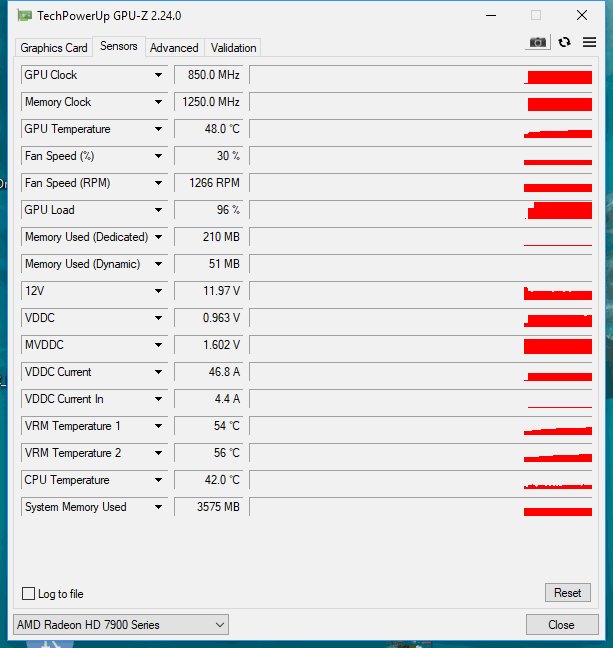This screenshot has height=648, width=613.
Task: Open the AMD Radeon HD 7900 Series selector
Action: coord(121,625)
